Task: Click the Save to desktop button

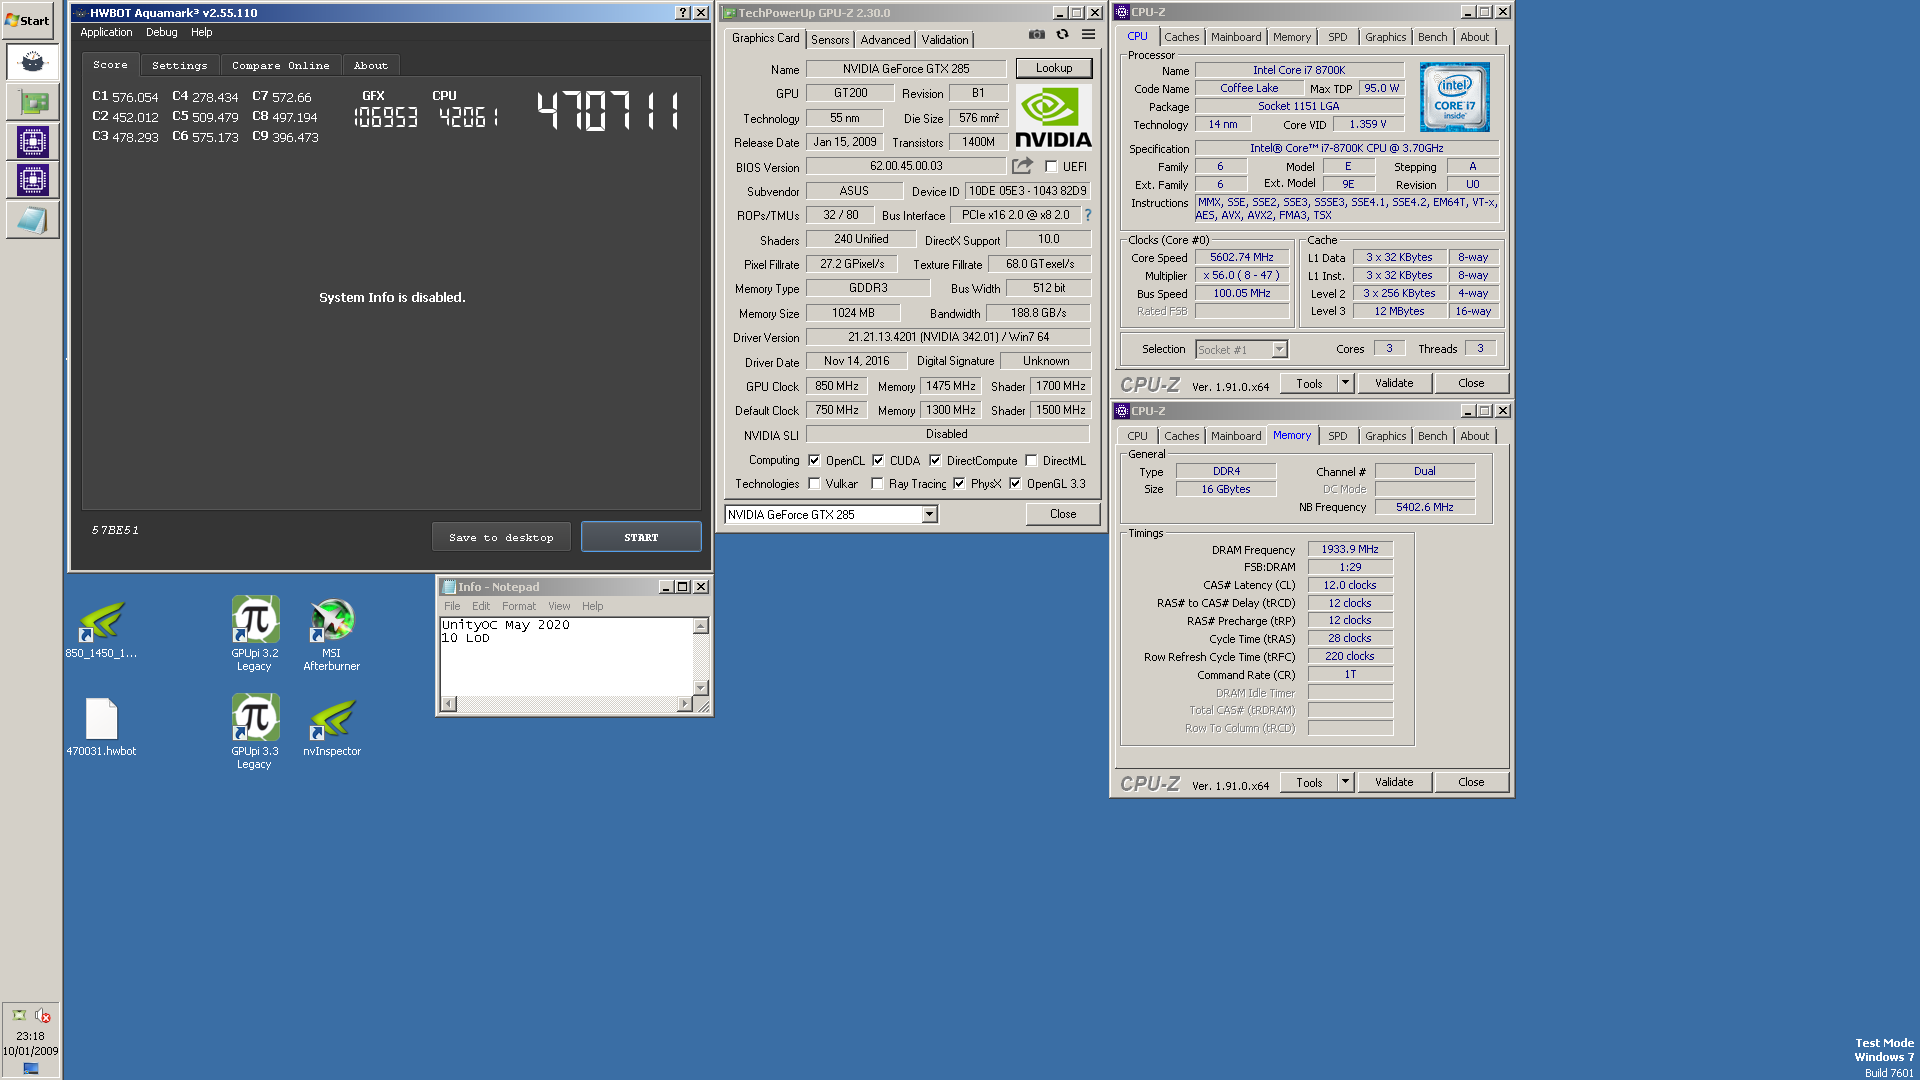Action: (501, 537)
